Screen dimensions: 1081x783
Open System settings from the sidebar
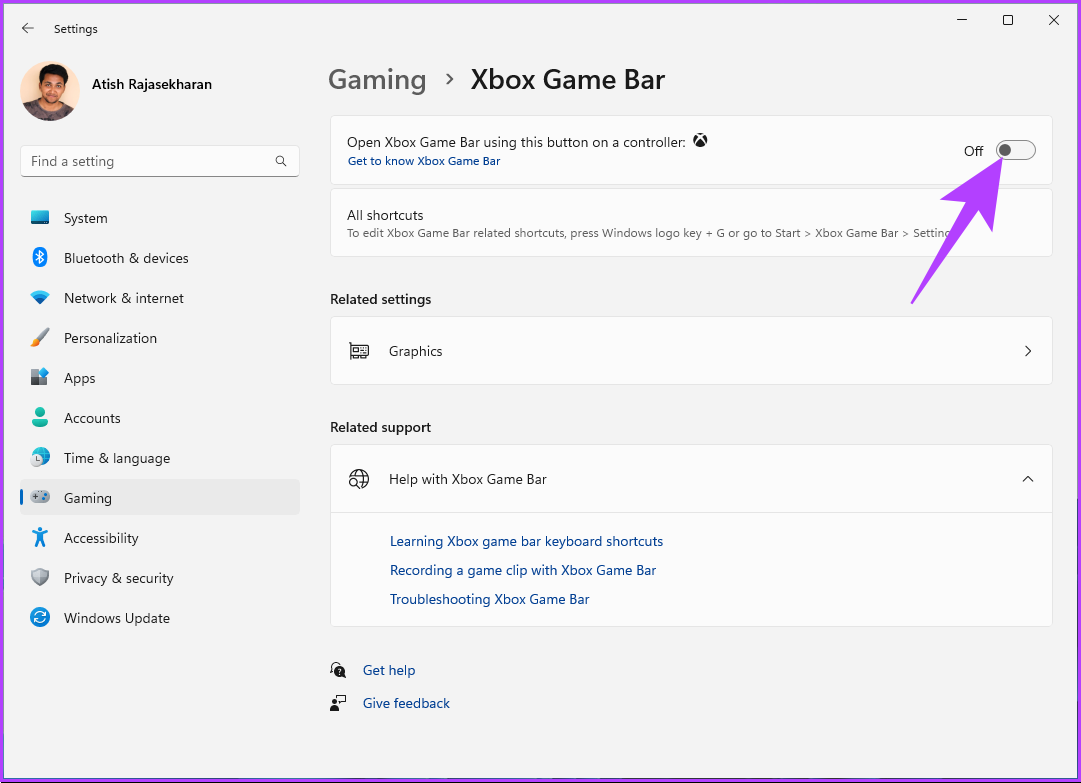85,217
